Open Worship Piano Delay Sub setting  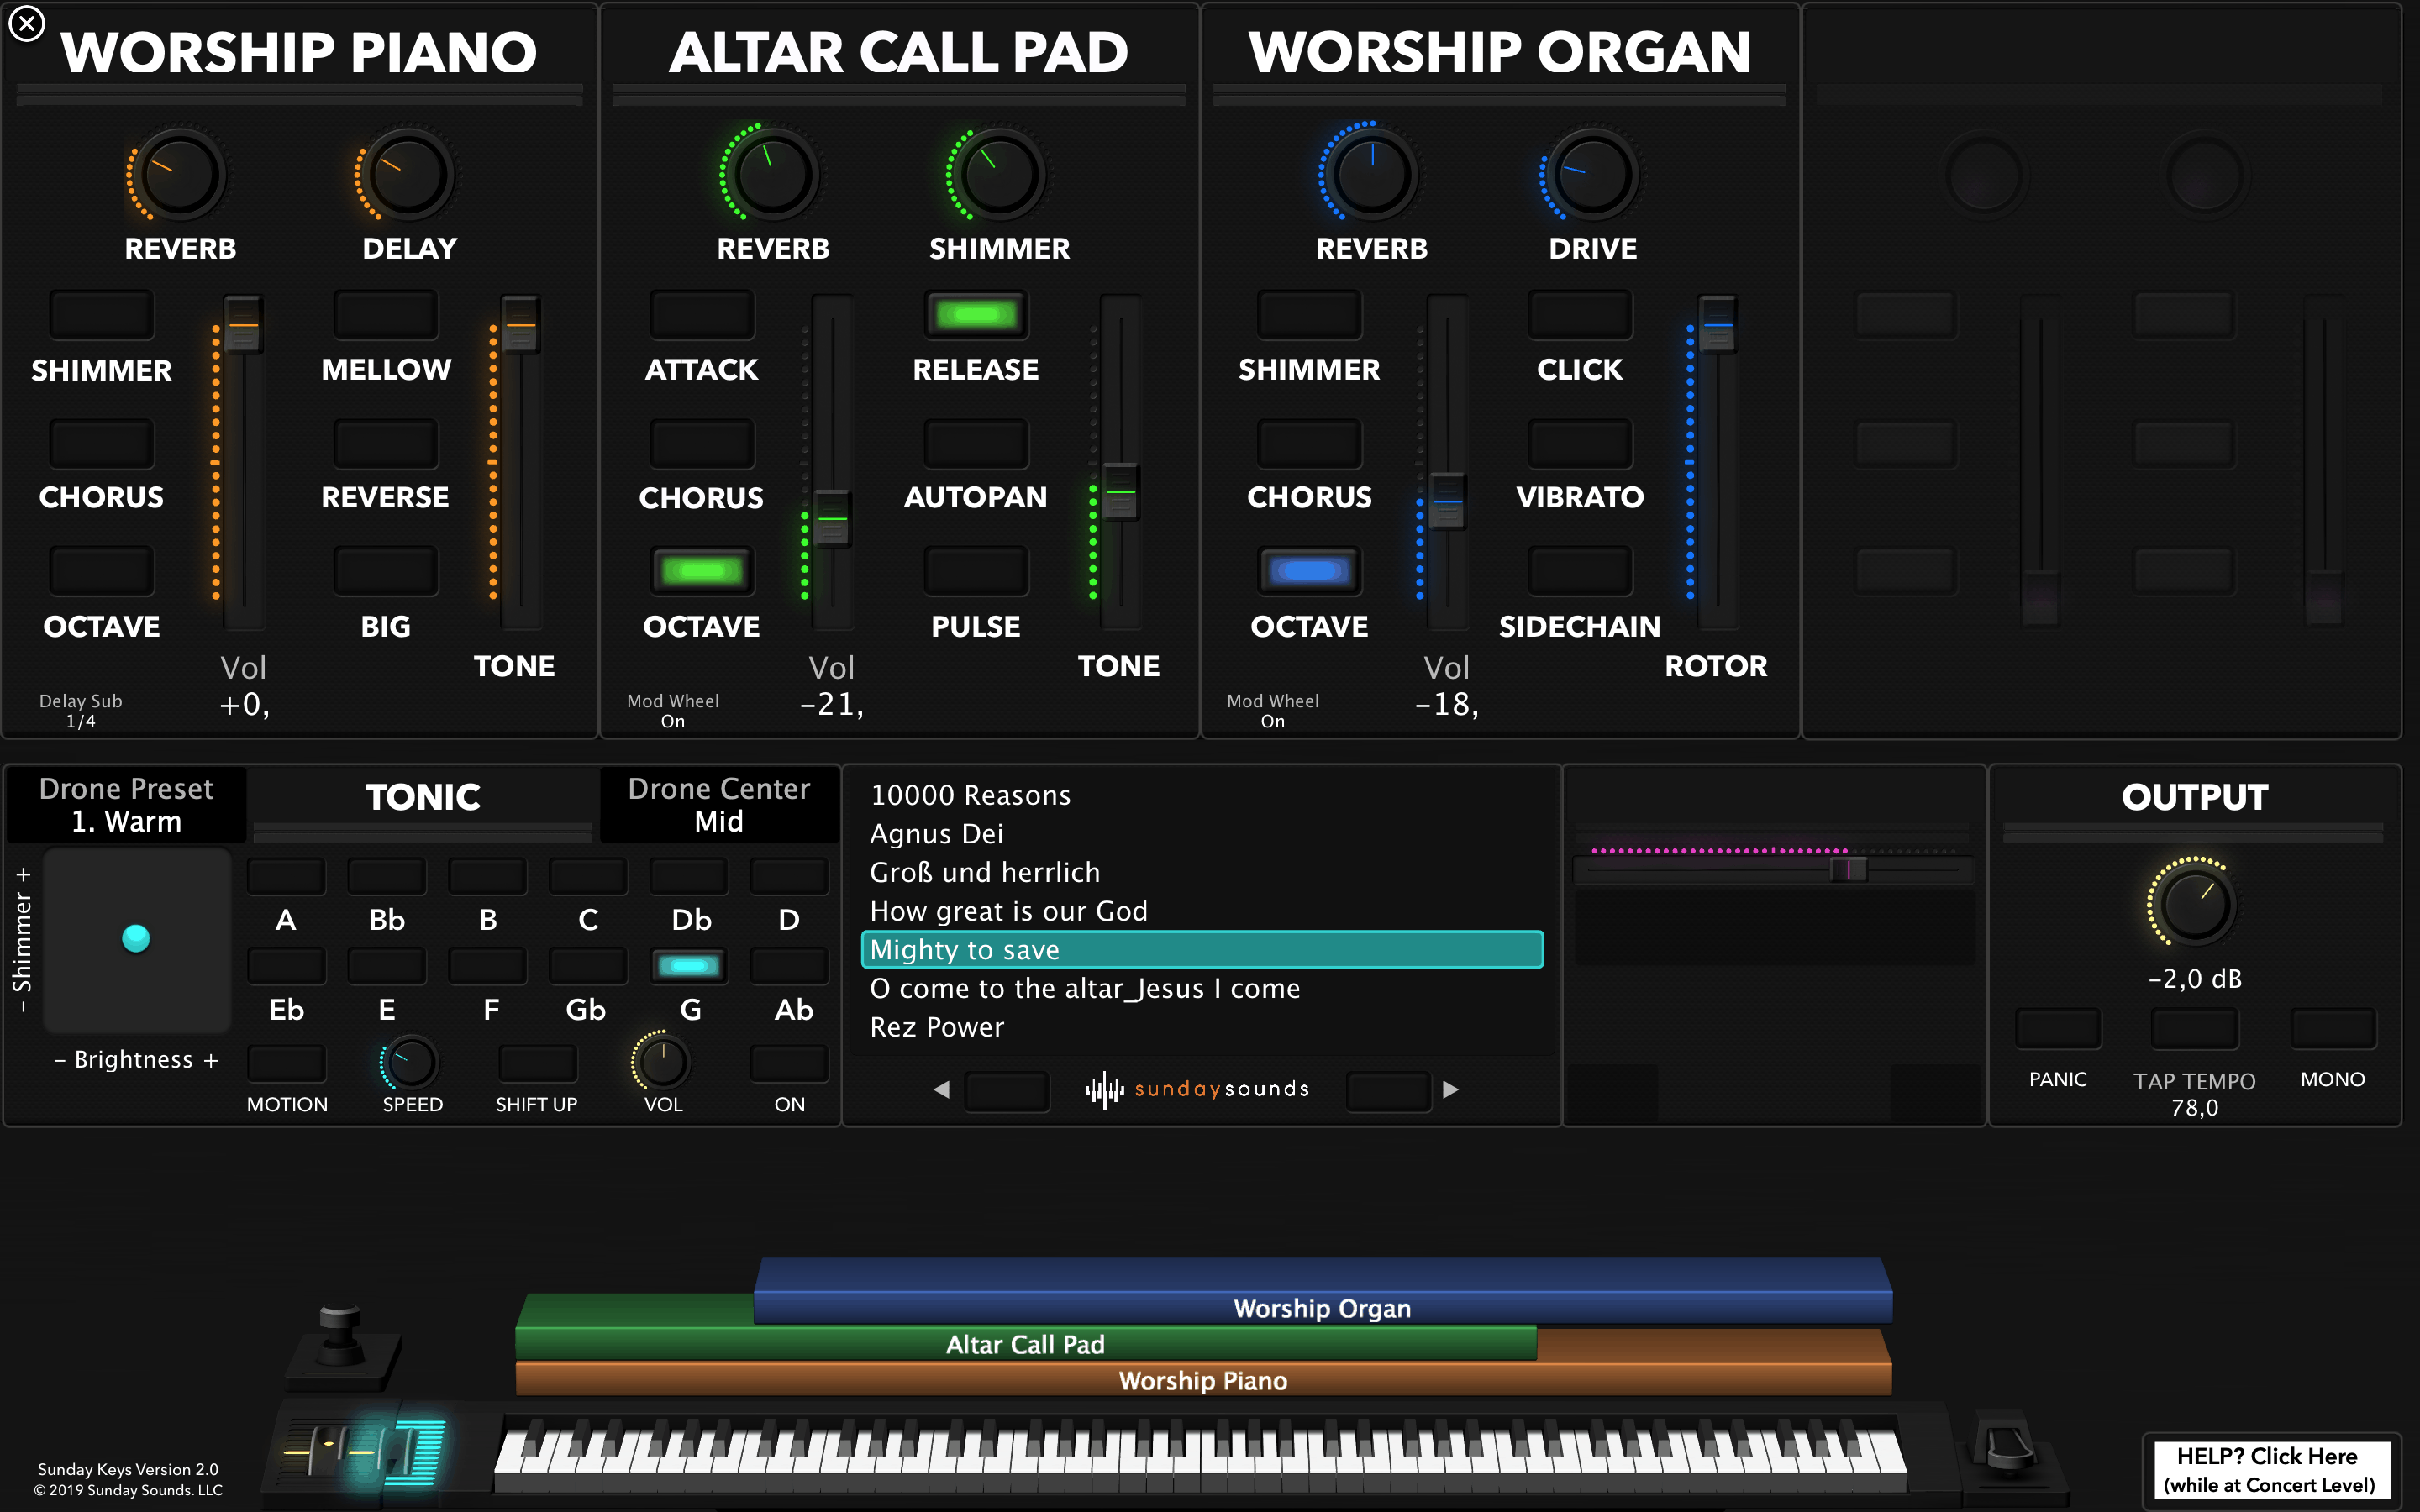coord(80,711)
